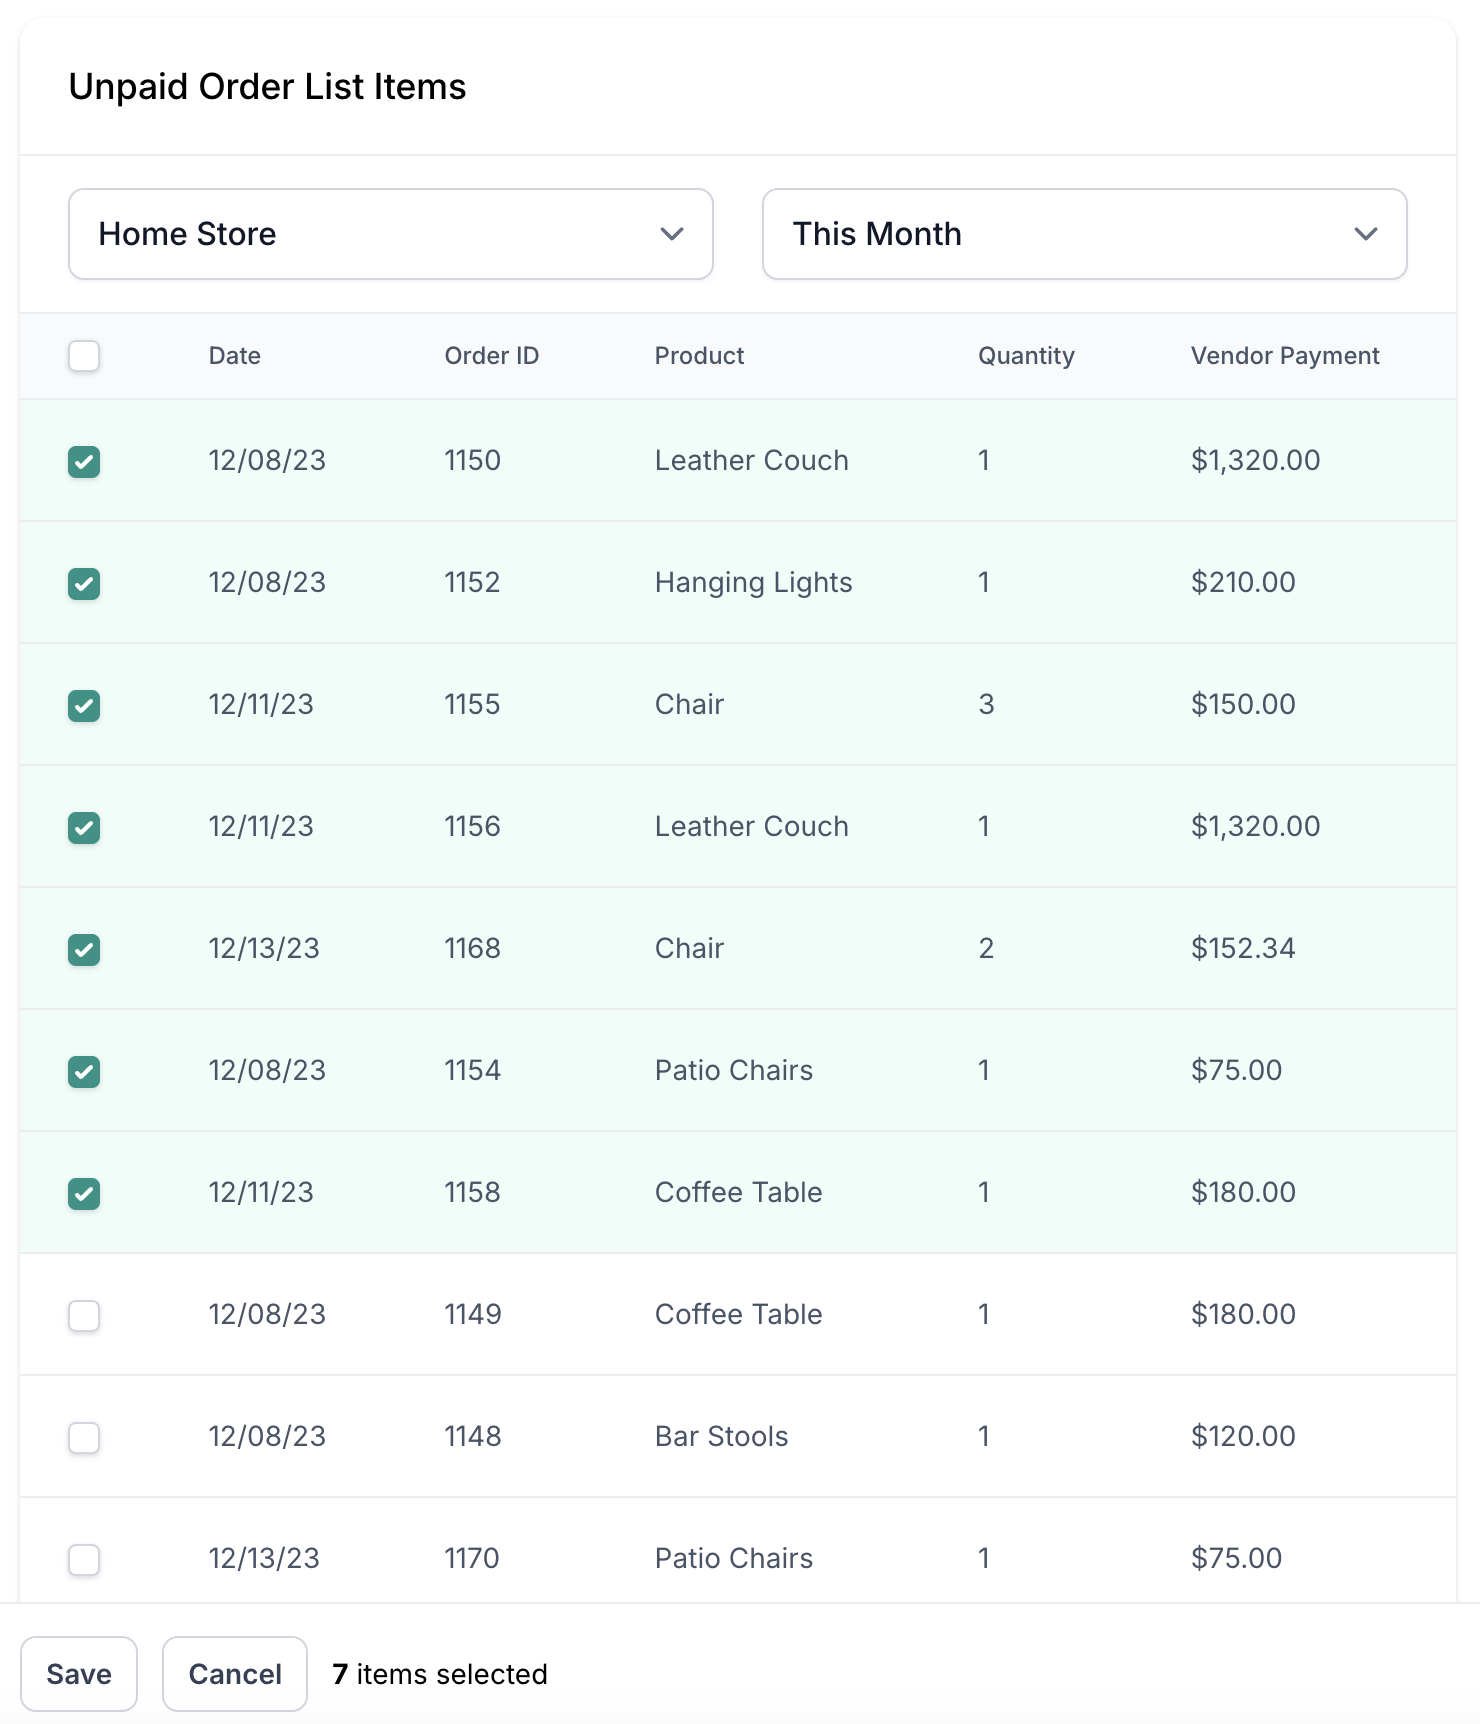Check order 1170 Patio Chairs checkbox
Screen dimensions: 1480x1724
[84, 1560]
